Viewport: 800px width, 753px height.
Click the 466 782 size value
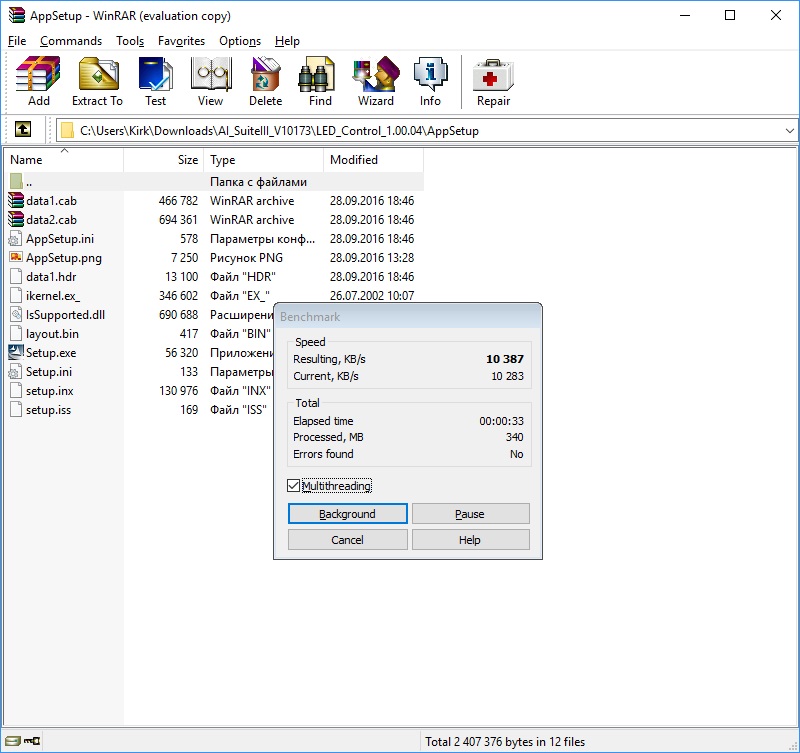coord(178,201)
